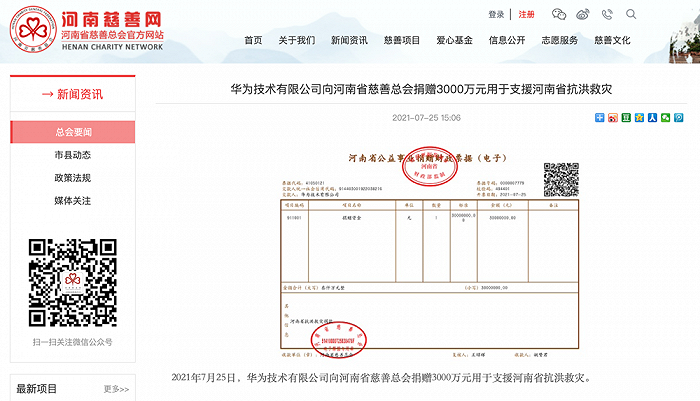Image resolution: width=700 pixels, height=401 pixels.
Task: Click the 扫一扫关注微信公众号 caption
Action: click(73, 342)
